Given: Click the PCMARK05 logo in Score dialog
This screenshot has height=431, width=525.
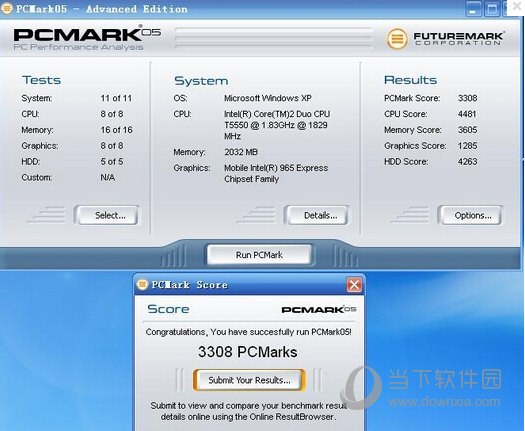Looking at the screenshot, I should click(x=318, y=309).
